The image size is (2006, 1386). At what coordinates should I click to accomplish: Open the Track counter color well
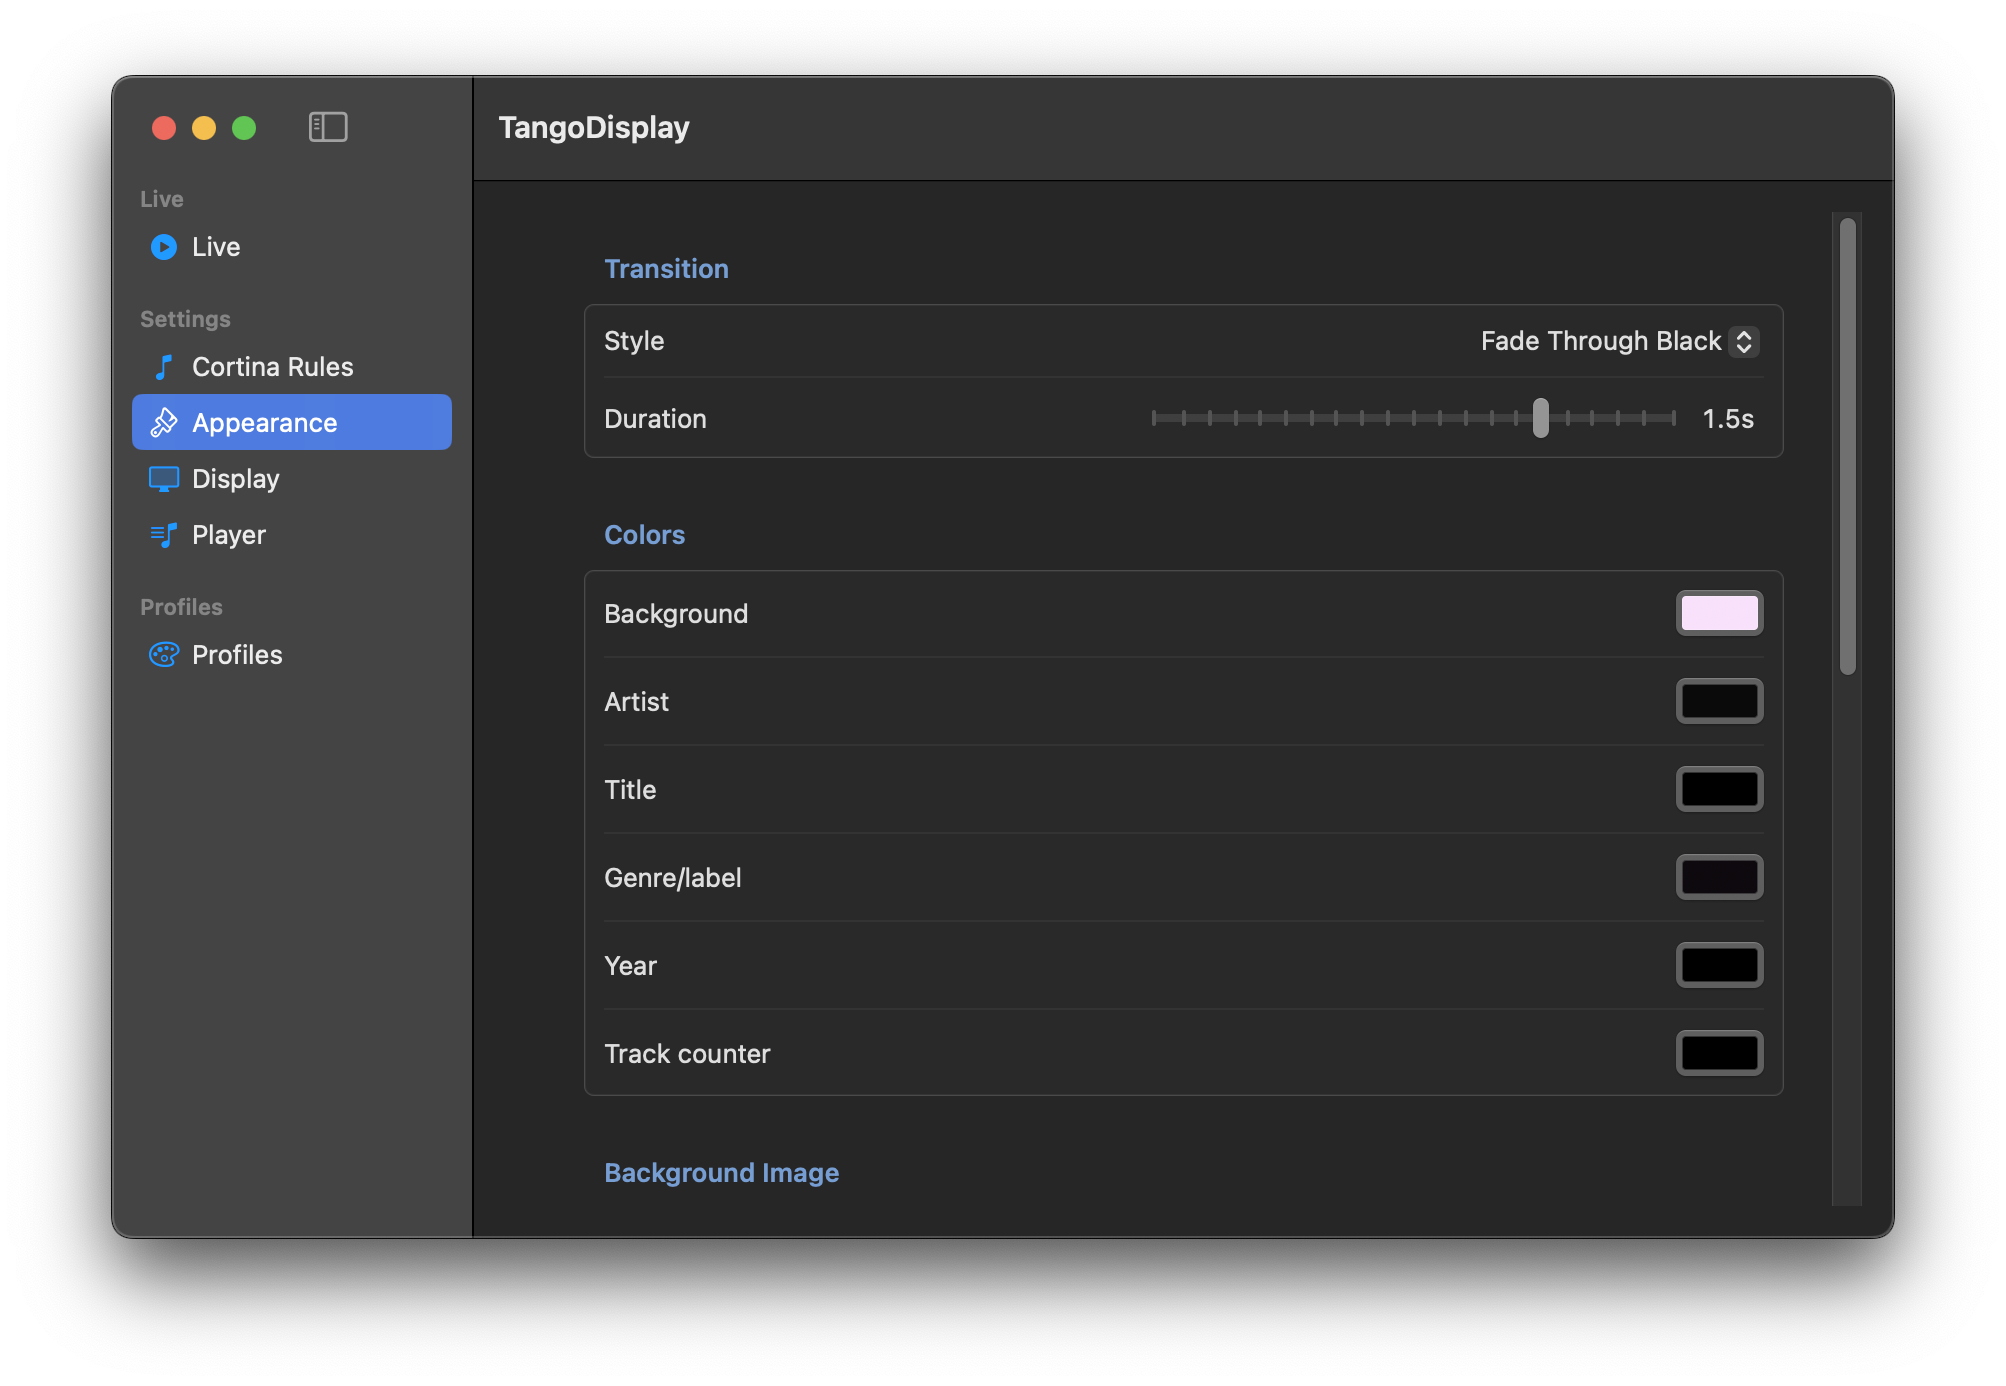click(x=1719, y=1053)
